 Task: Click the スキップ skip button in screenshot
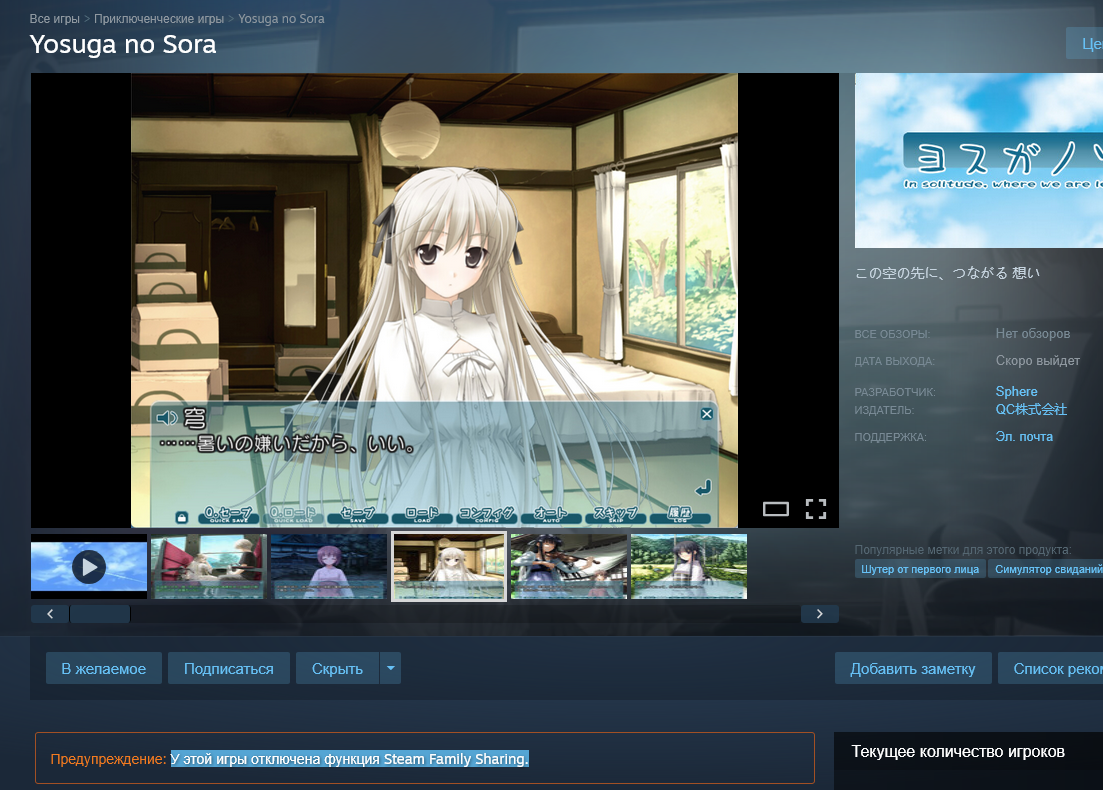[x=616, y=515]
